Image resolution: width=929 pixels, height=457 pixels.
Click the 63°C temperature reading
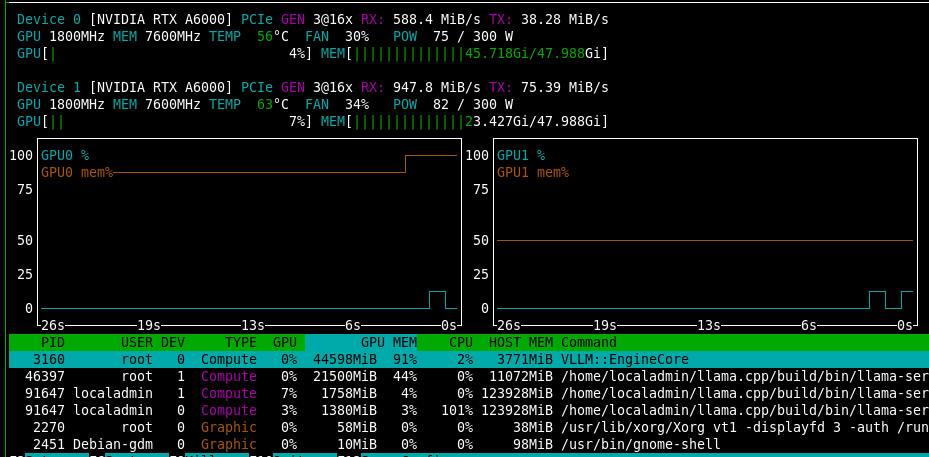click(273, 104)
